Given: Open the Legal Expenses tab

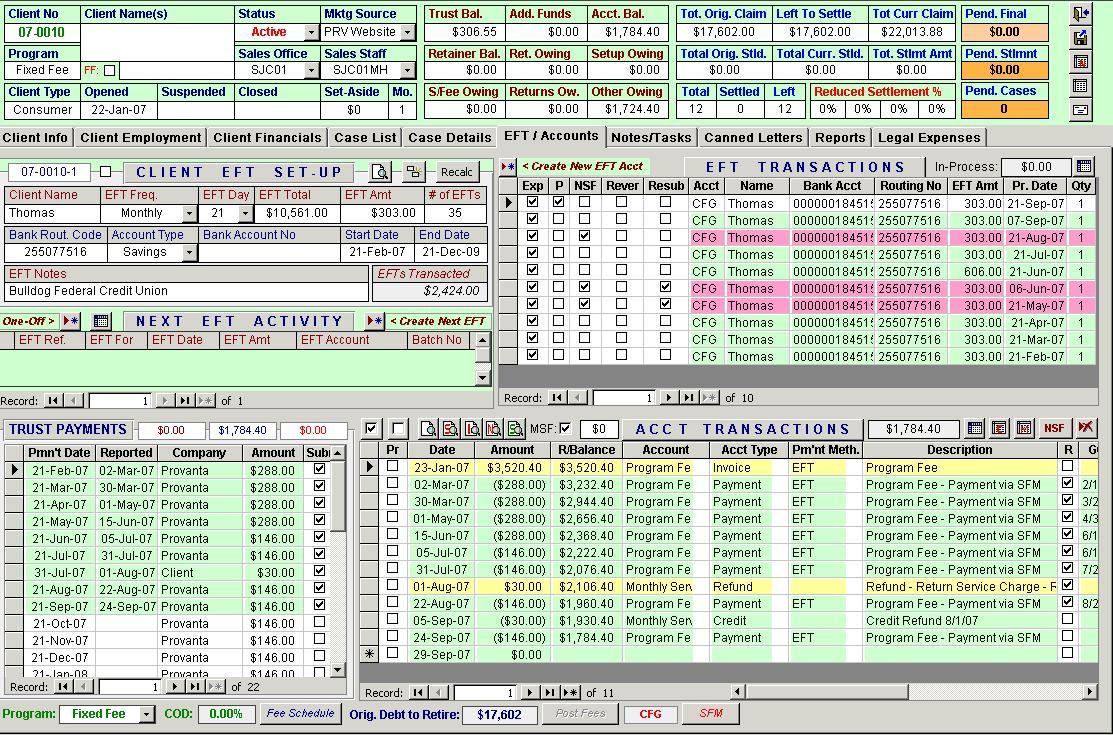Looking at the screenshot, I should 929,138.
